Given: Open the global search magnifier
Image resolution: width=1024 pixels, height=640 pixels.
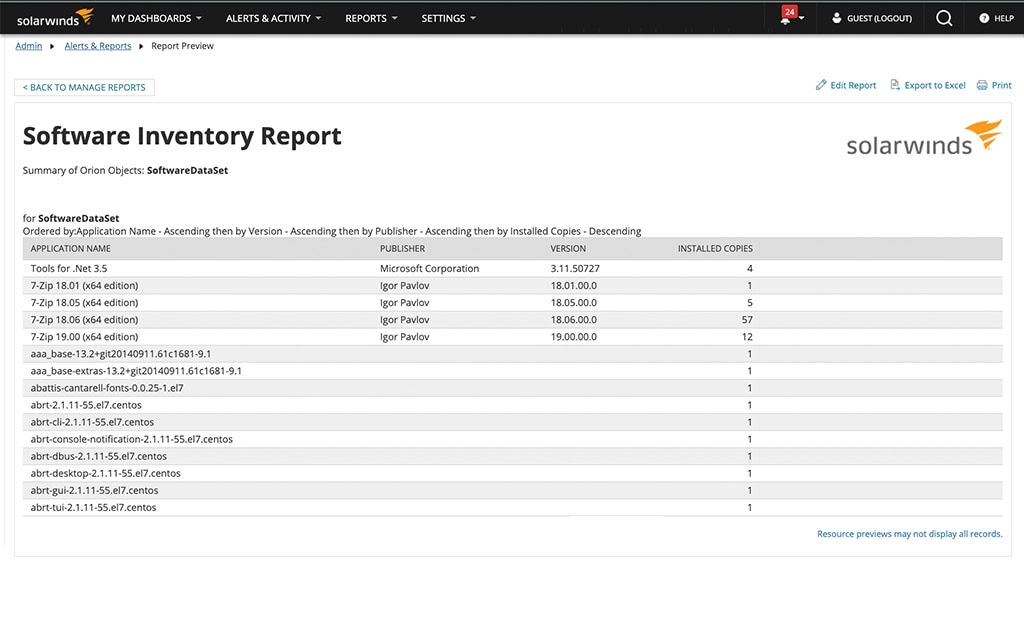Looking at the screenshot, I should [x=944, y=17].
